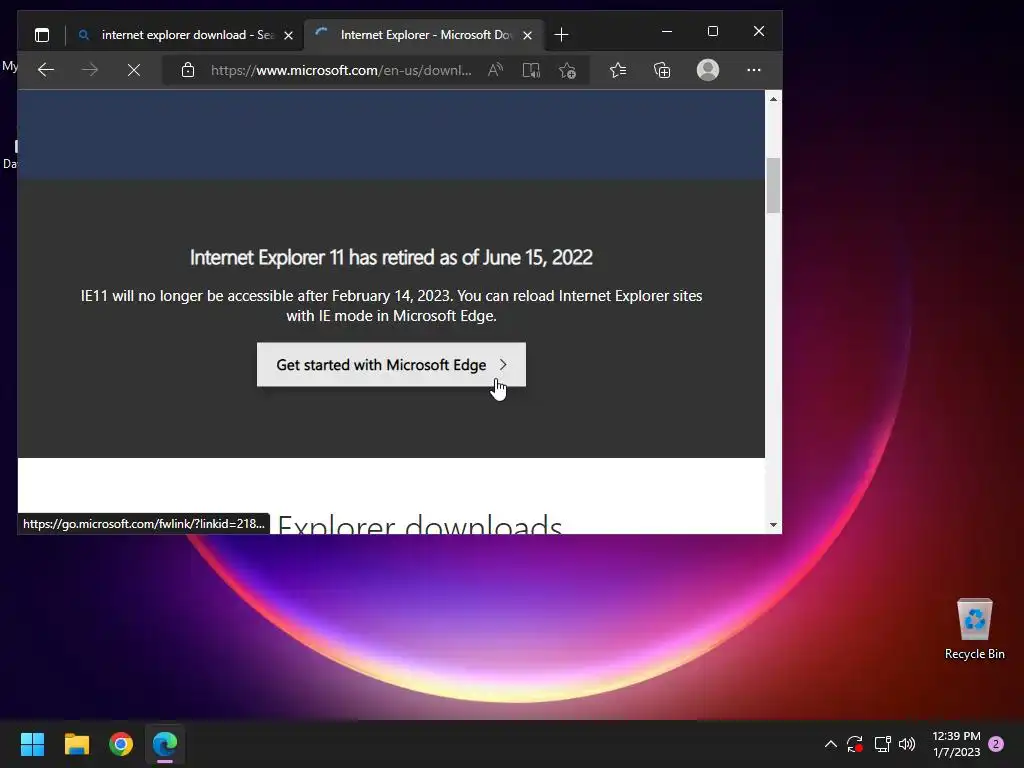Minimize the Edge browser window

pos(667,31)
